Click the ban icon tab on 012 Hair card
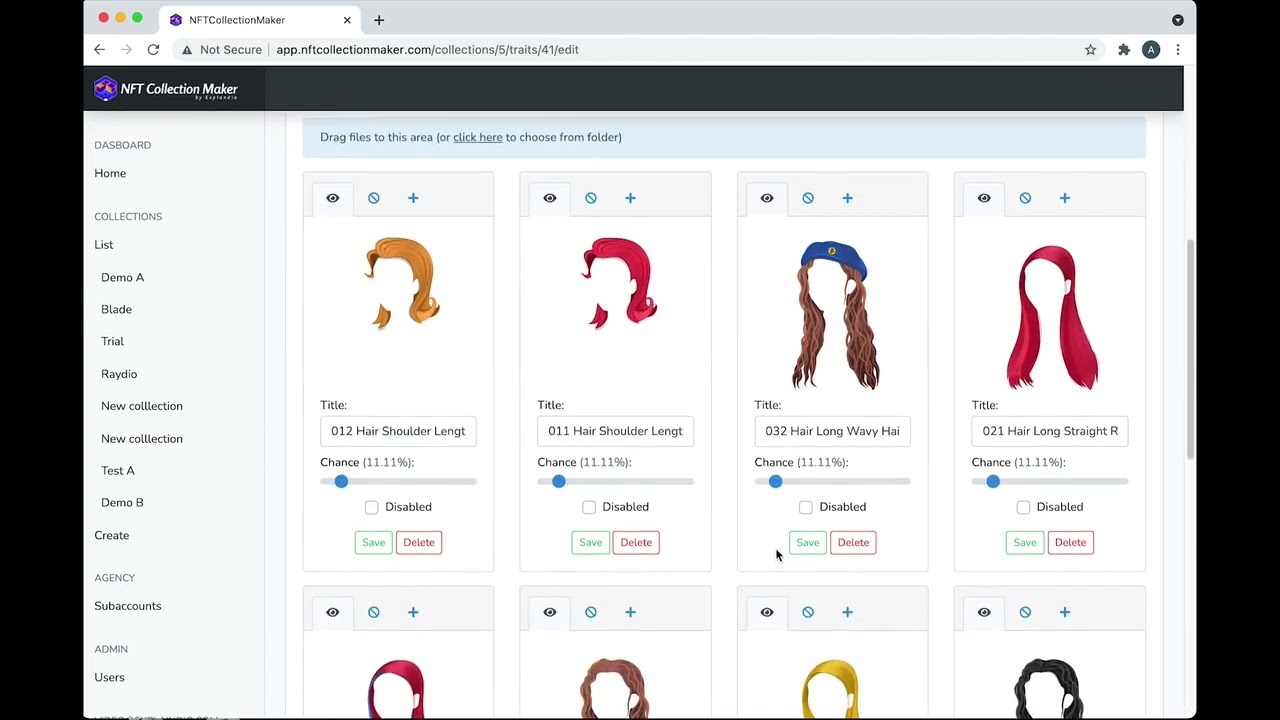Image resolution: width=1280 pixels, height=720 pixels. pyautogui.click(x=374, y=198)
